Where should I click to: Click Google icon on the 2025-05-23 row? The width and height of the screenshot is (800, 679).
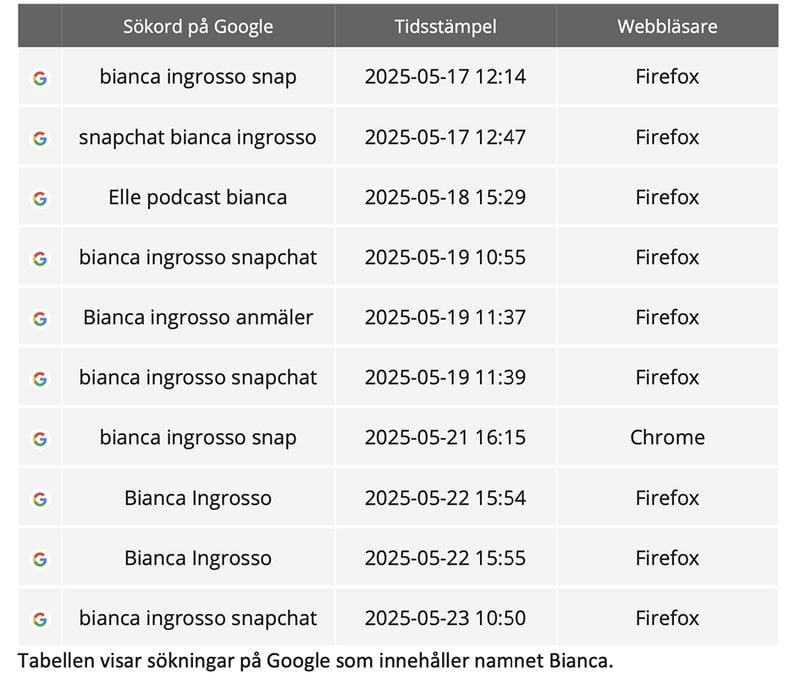click(x=40, y=619)
